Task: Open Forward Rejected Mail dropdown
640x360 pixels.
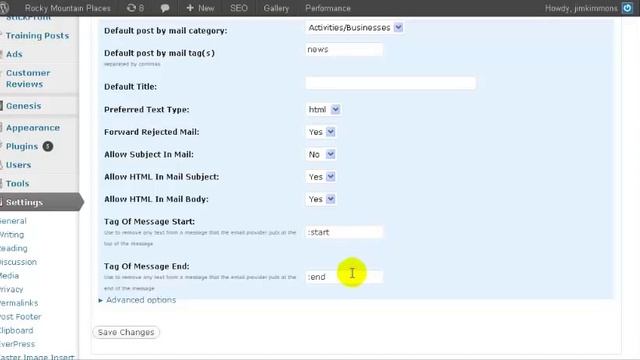Action: click(x=321, y=132)
